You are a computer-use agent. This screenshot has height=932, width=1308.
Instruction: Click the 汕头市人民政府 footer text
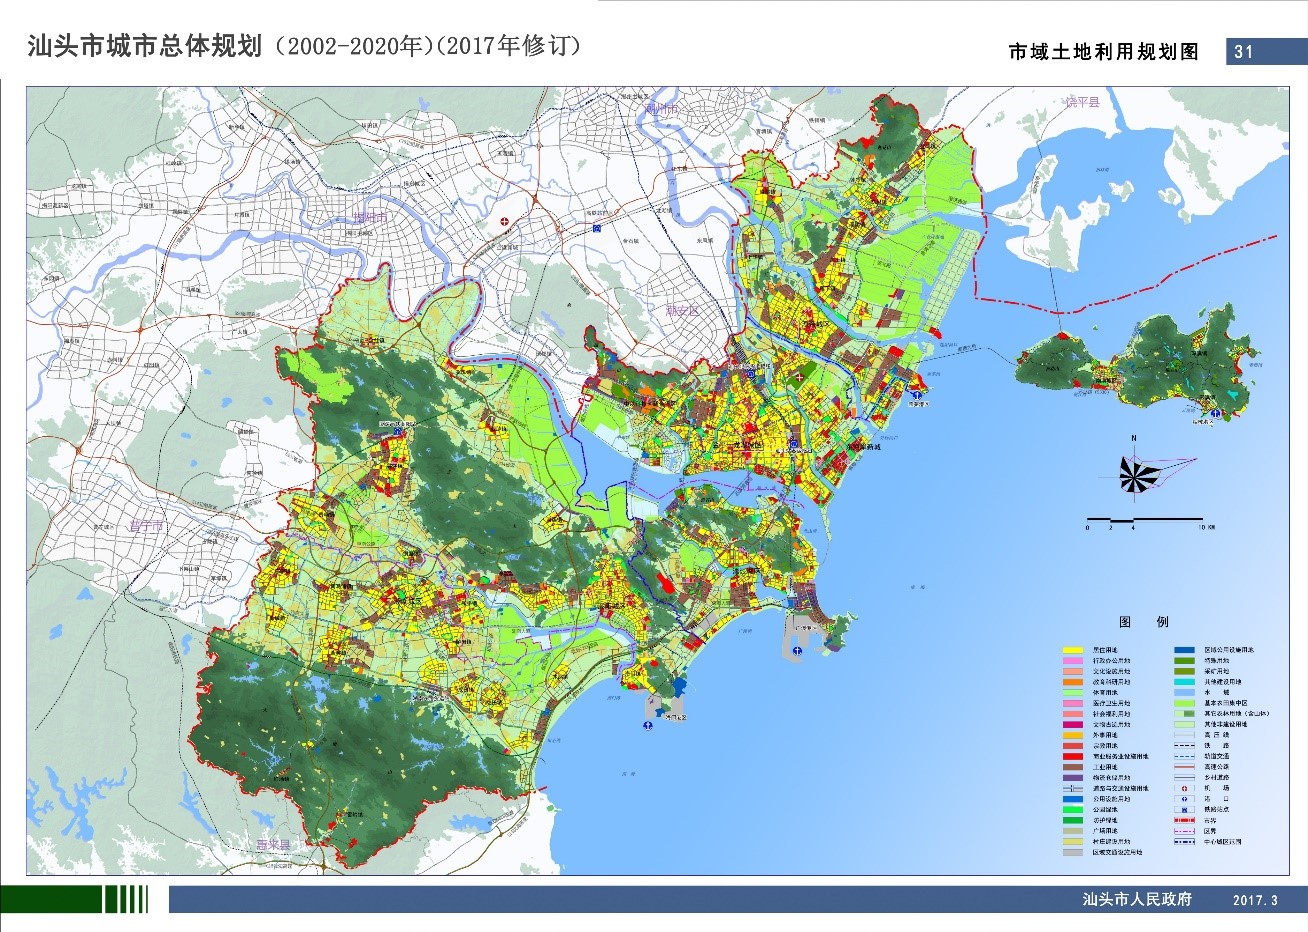click(1137, 899)
